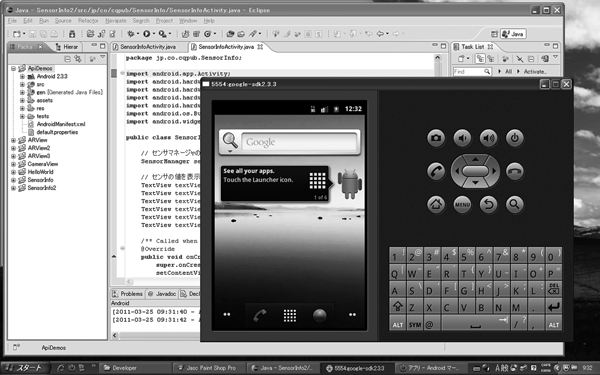Click the emulator home button
600x375 pixels.
point(436,204)
